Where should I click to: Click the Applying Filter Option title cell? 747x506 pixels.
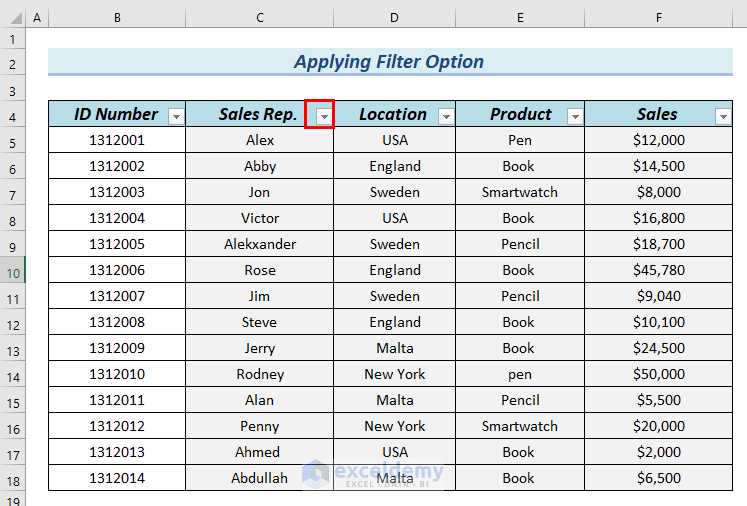389,62
